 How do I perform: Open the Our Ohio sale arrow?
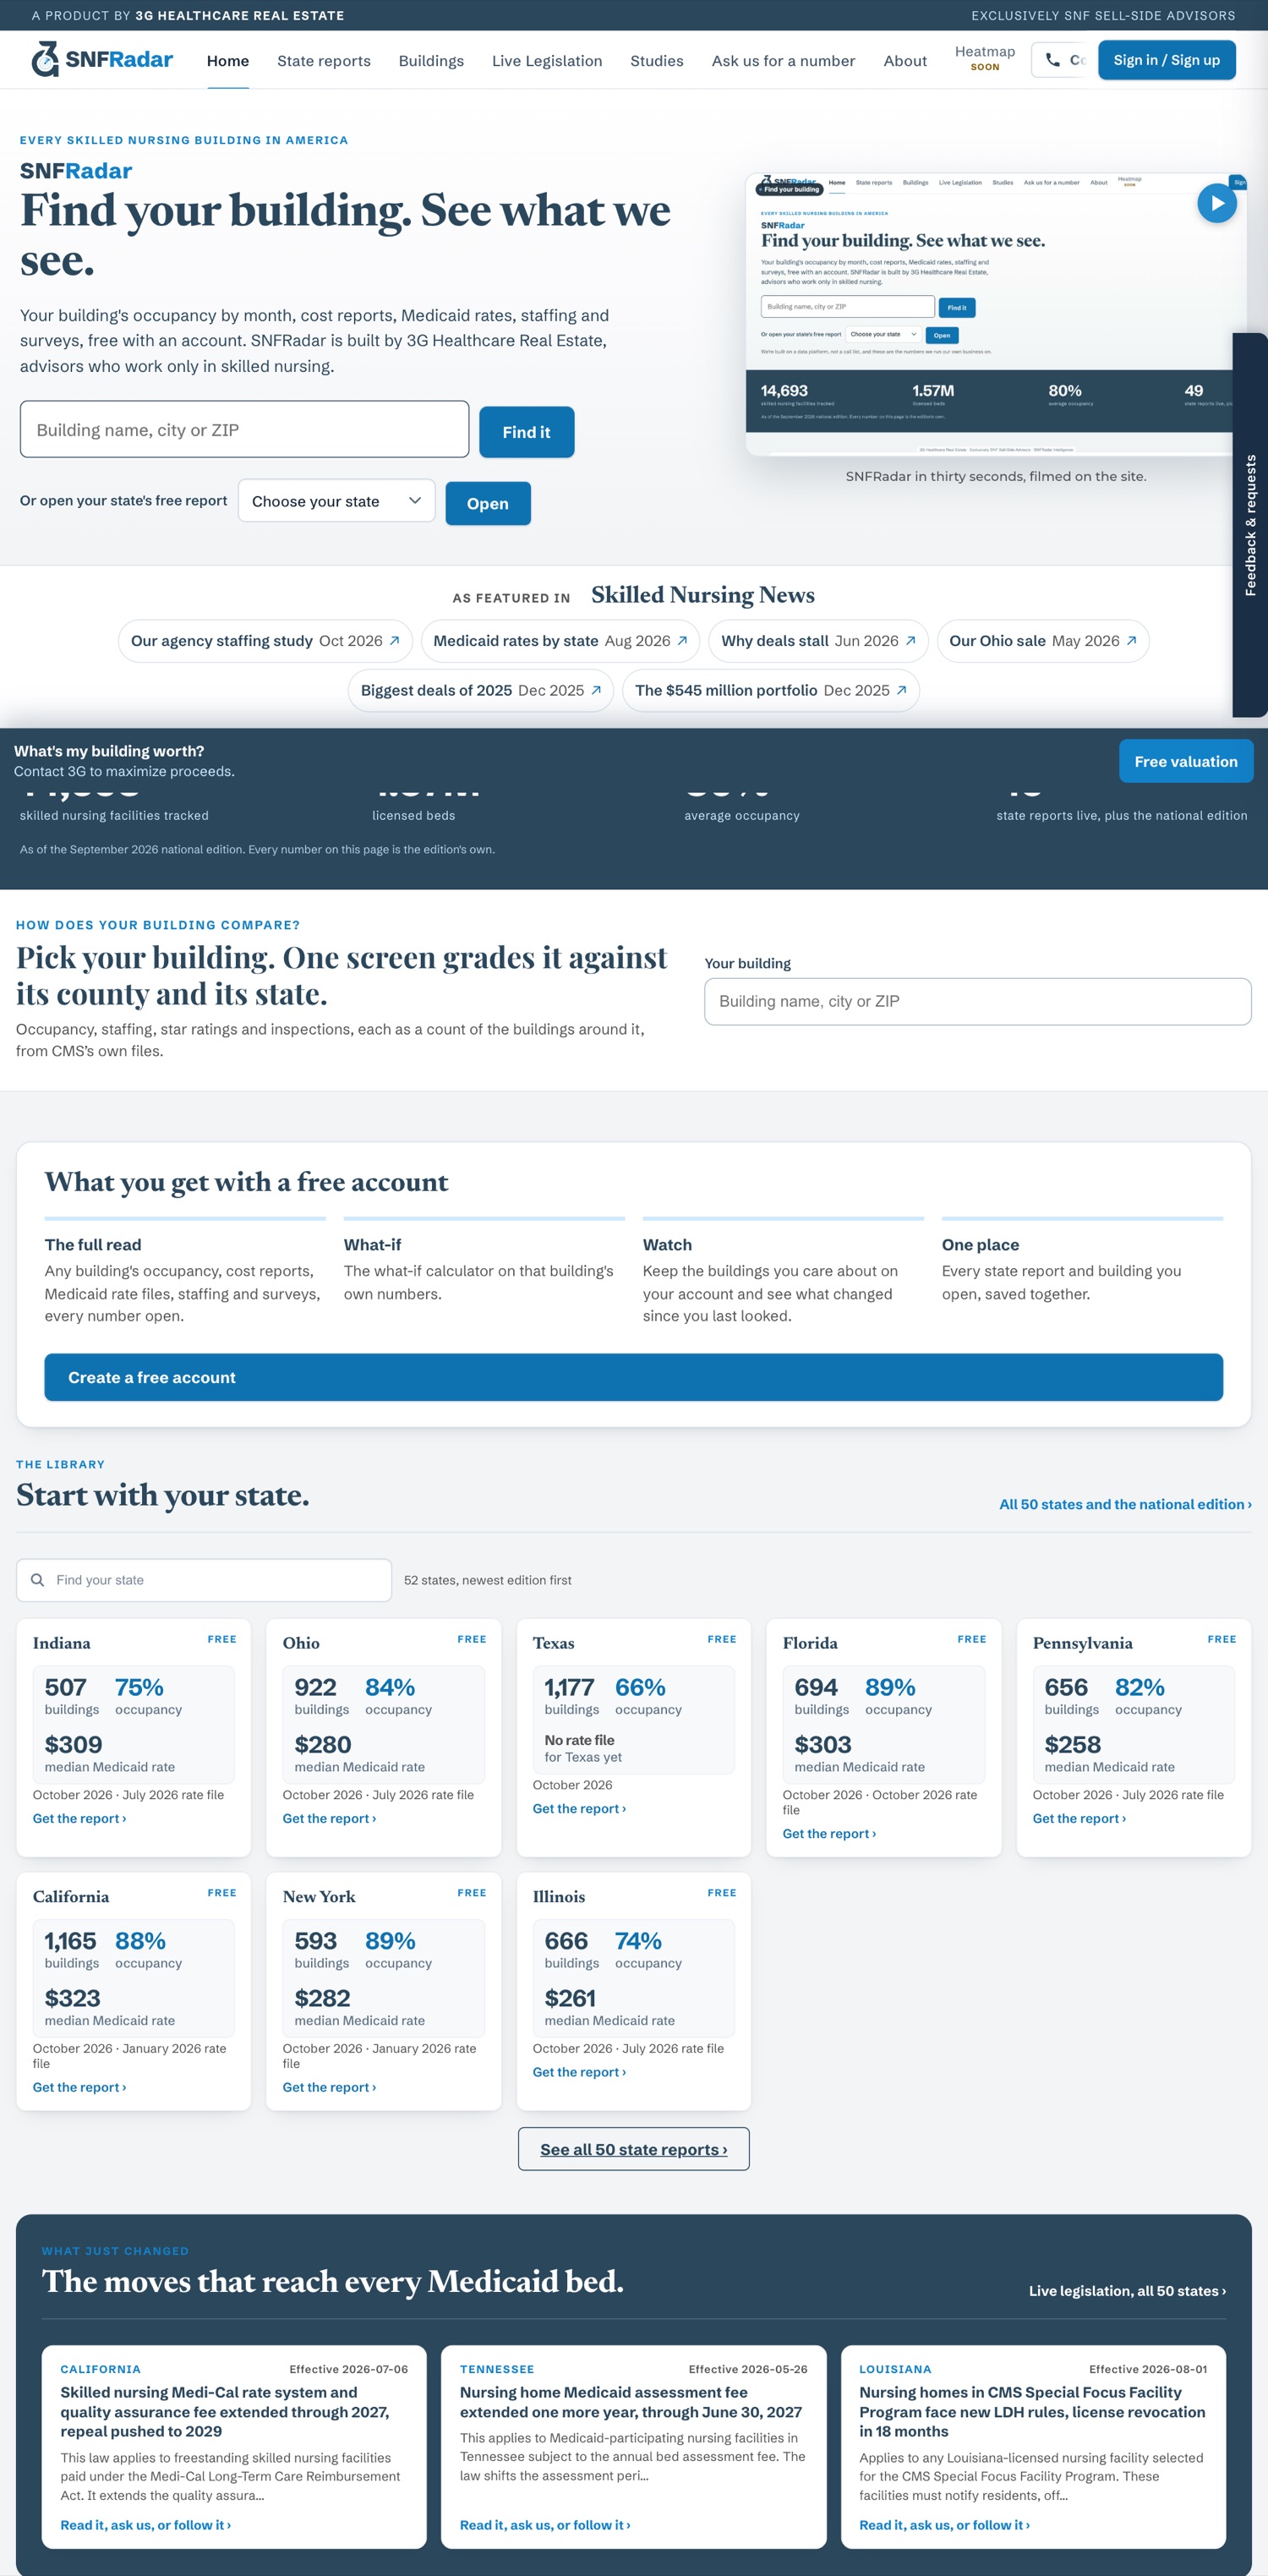tap(1131, 641)
